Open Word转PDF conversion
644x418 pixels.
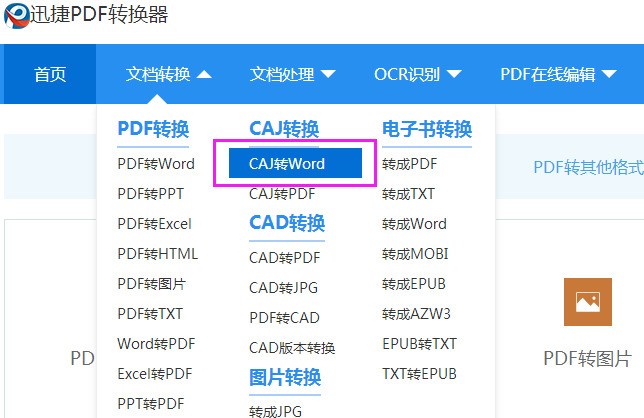156,344
